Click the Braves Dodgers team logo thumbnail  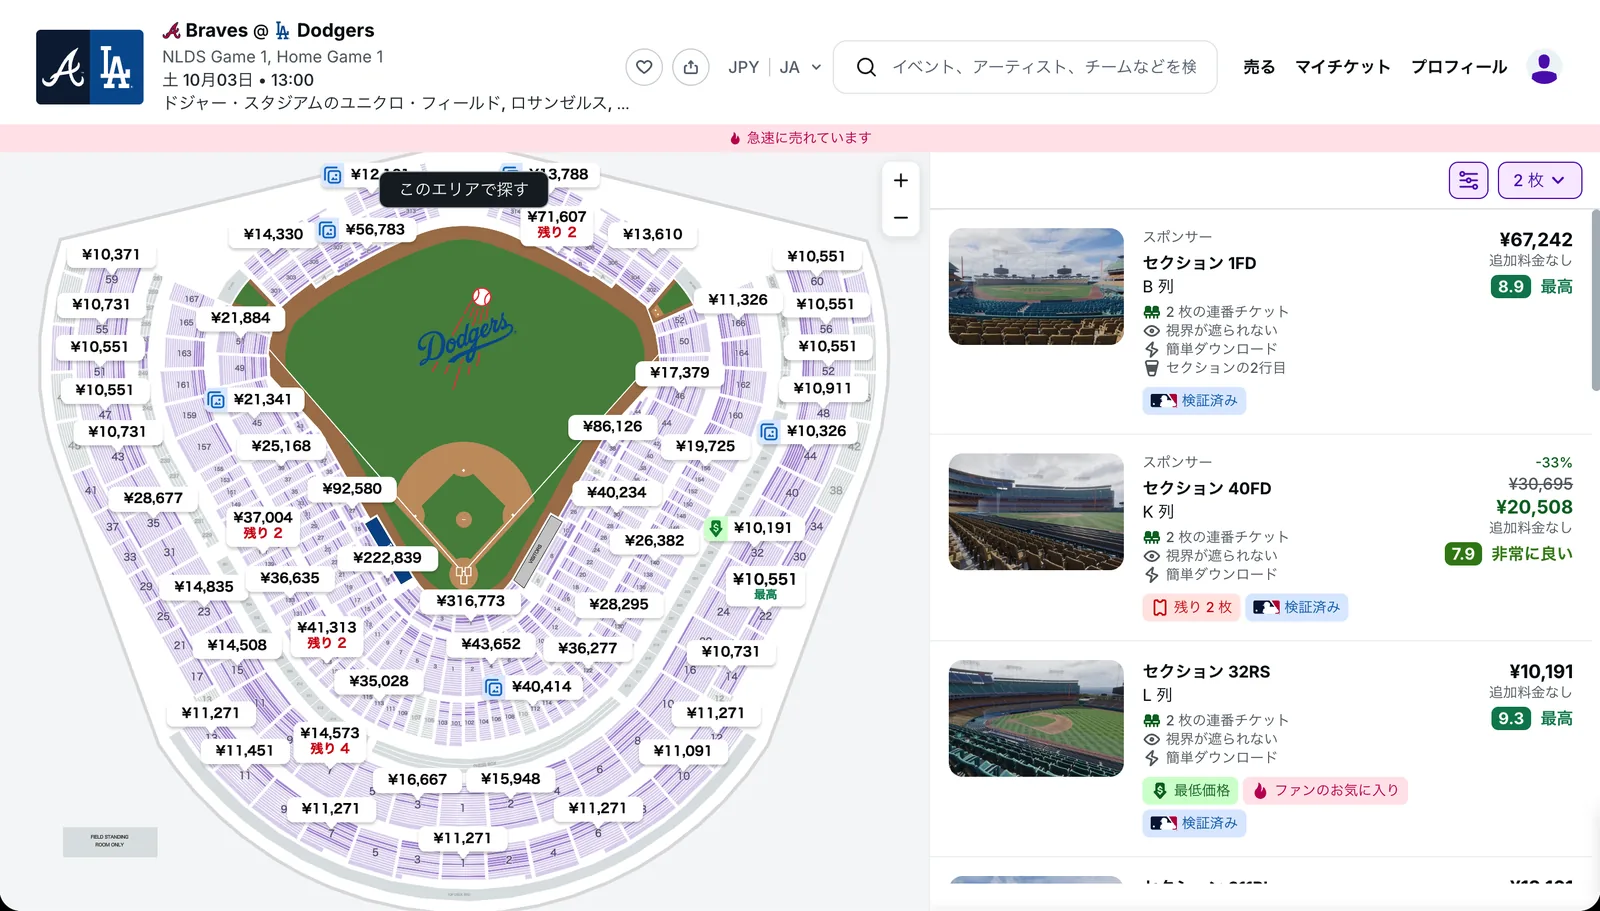(x=90, y=67)
